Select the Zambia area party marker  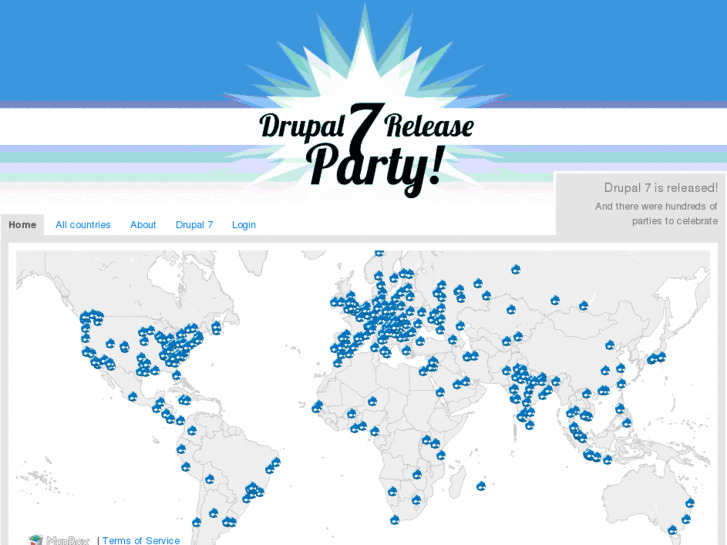417,474
